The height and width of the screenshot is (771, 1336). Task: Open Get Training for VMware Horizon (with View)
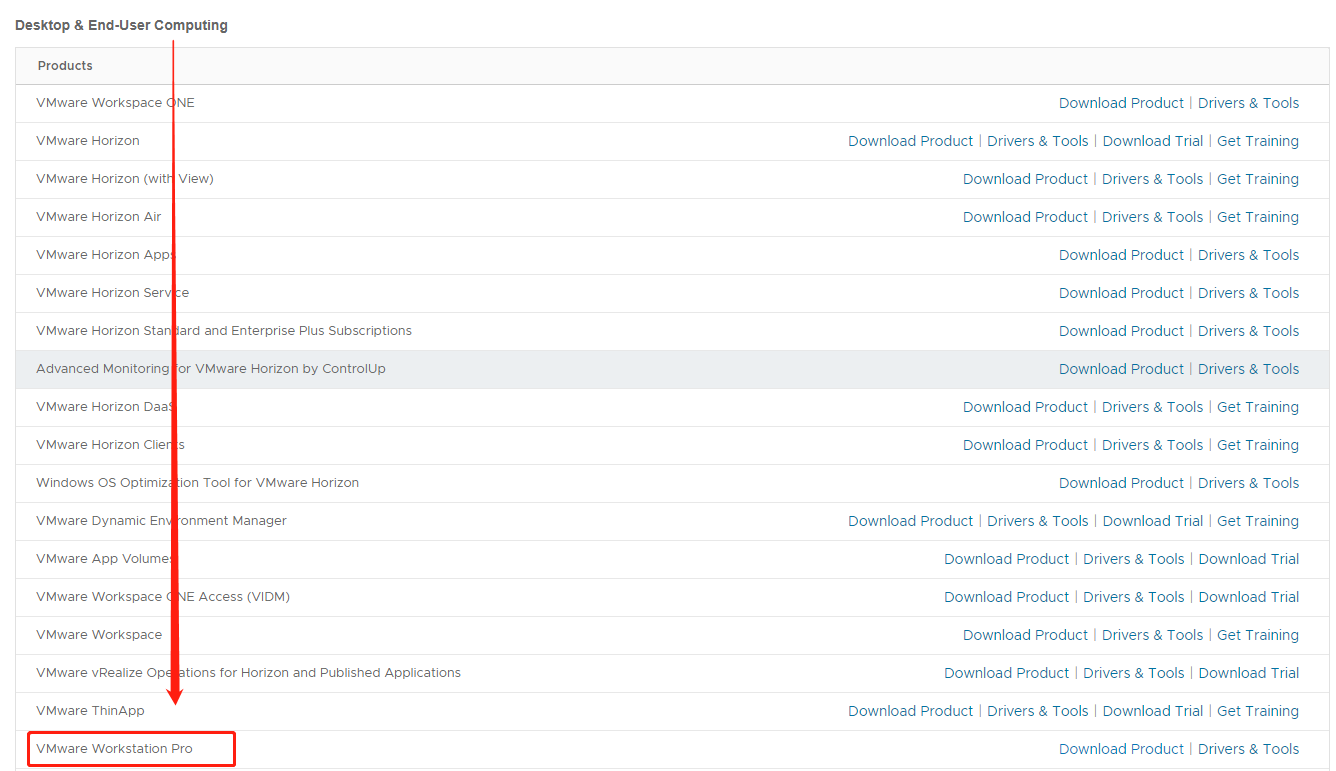coord(1257,179)
